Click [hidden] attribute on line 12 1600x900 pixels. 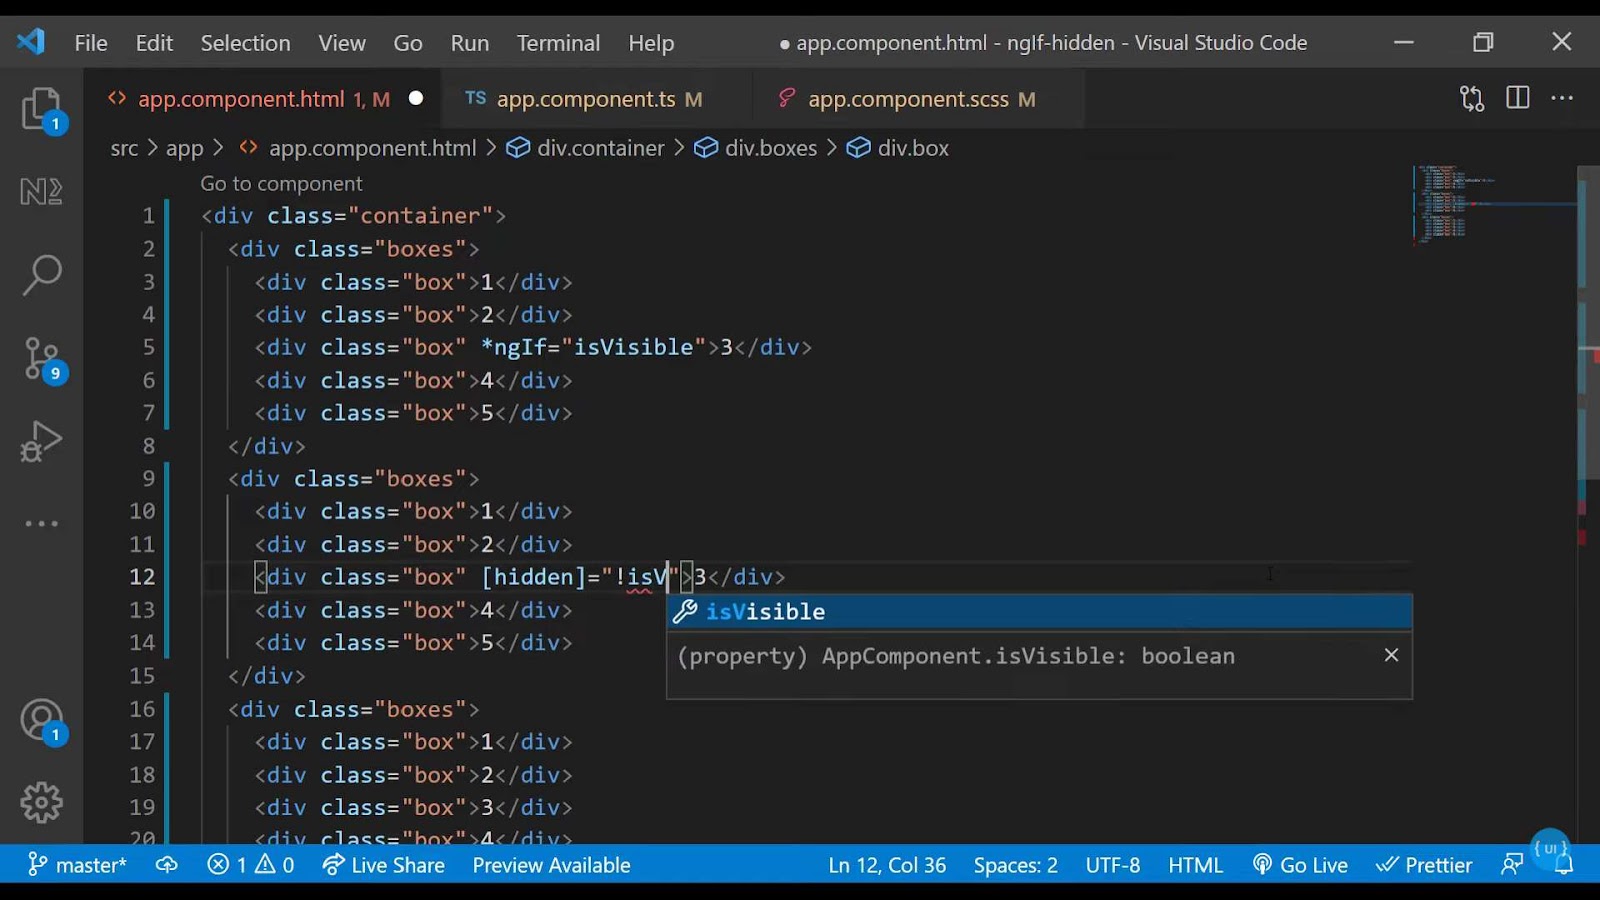point(533,577)
